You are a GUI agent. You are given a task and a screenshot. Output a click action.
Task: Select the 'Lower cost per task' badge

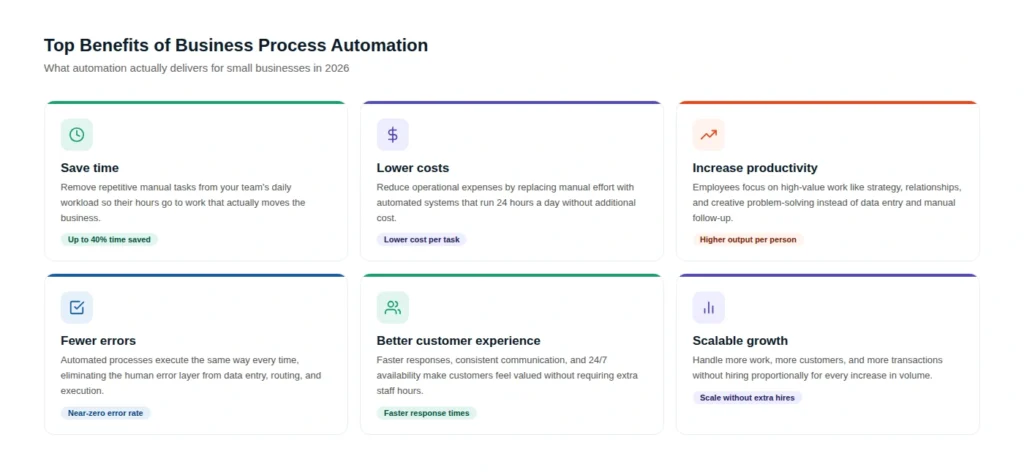[421, 240]
